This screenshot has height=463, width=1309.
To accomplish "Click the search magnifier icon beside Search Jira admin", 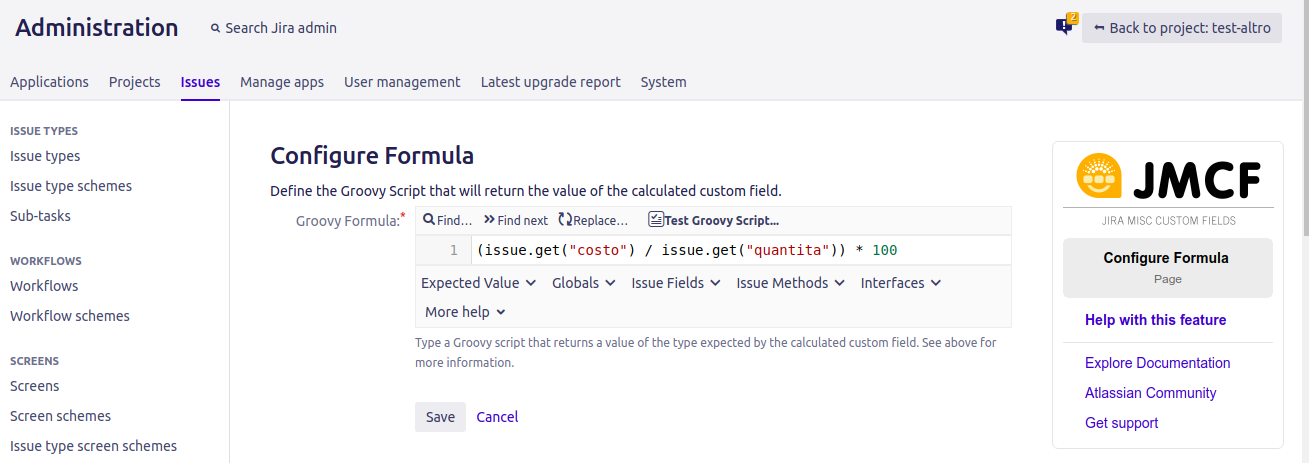I will 215,29.
